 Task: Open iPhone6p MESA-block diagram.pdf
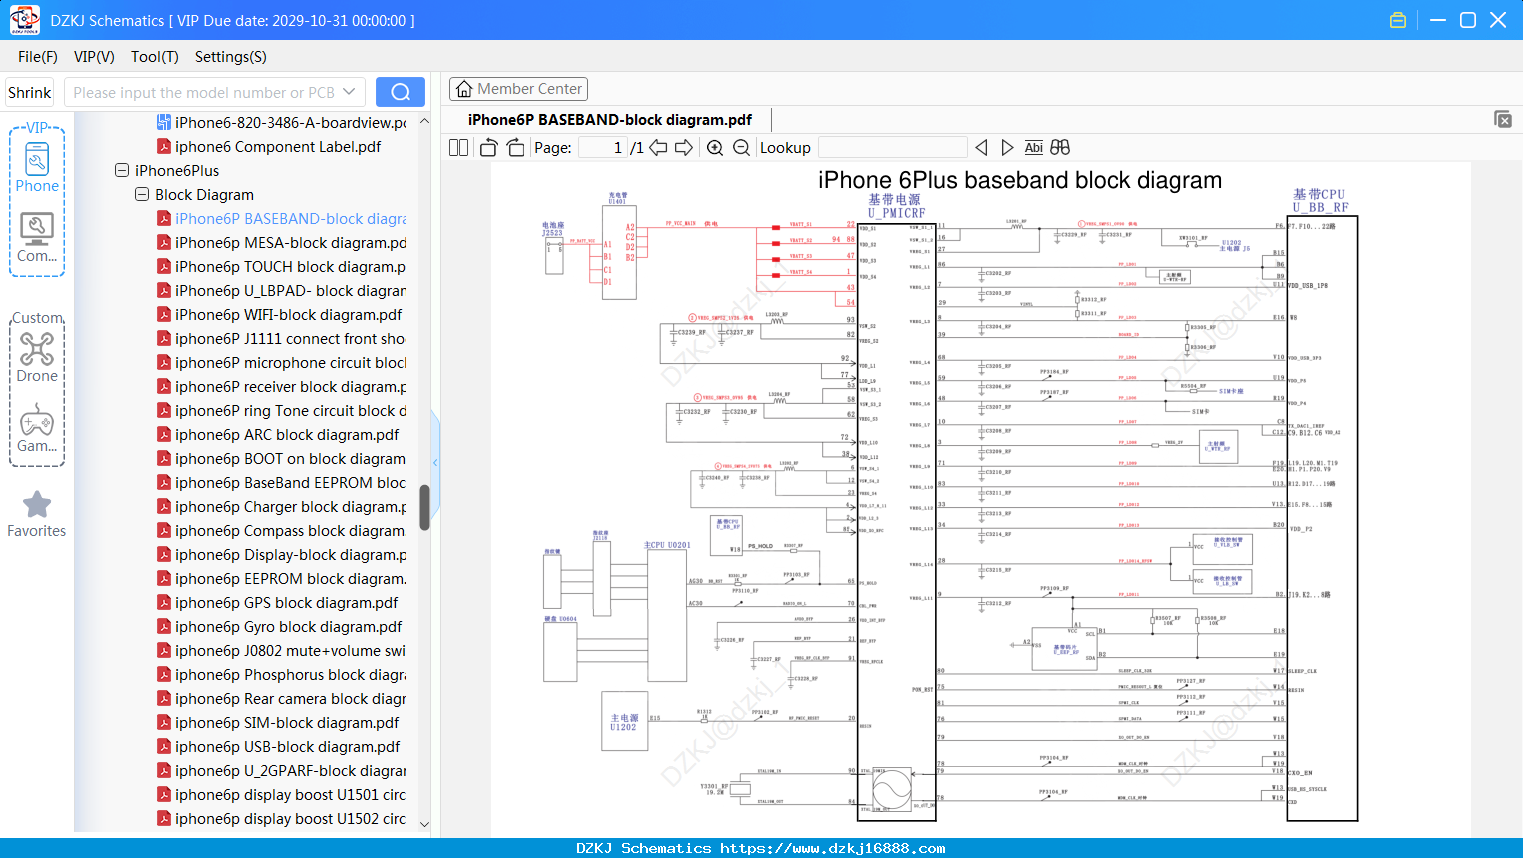[x=290, y=242]
